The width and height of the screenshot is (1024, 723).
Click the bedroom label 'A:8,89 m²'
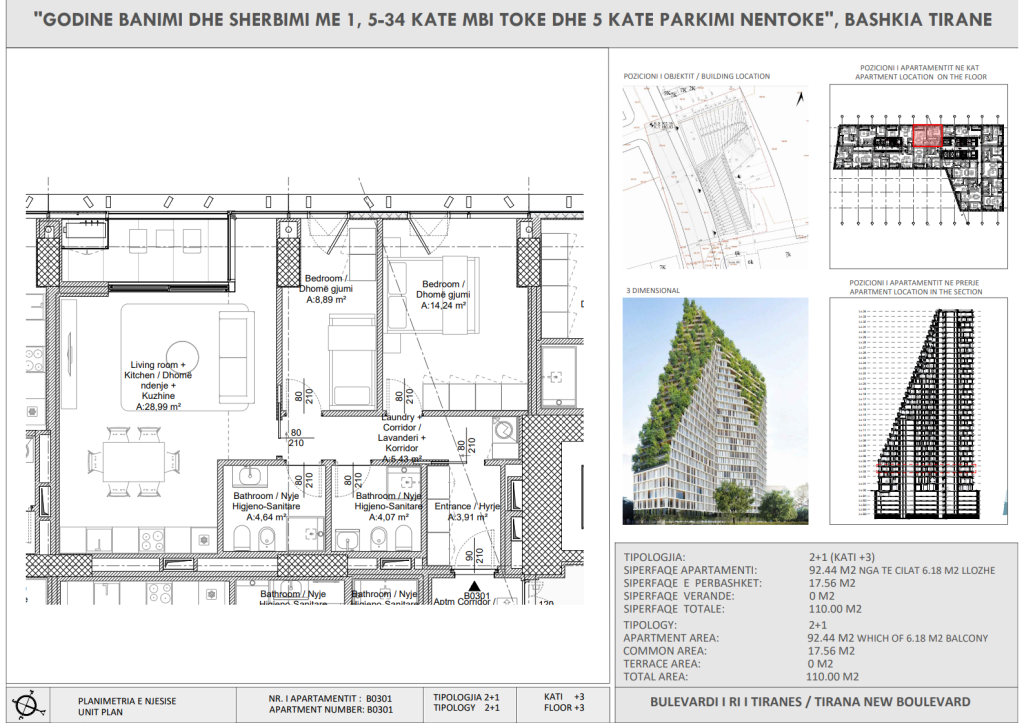[326, 300]
